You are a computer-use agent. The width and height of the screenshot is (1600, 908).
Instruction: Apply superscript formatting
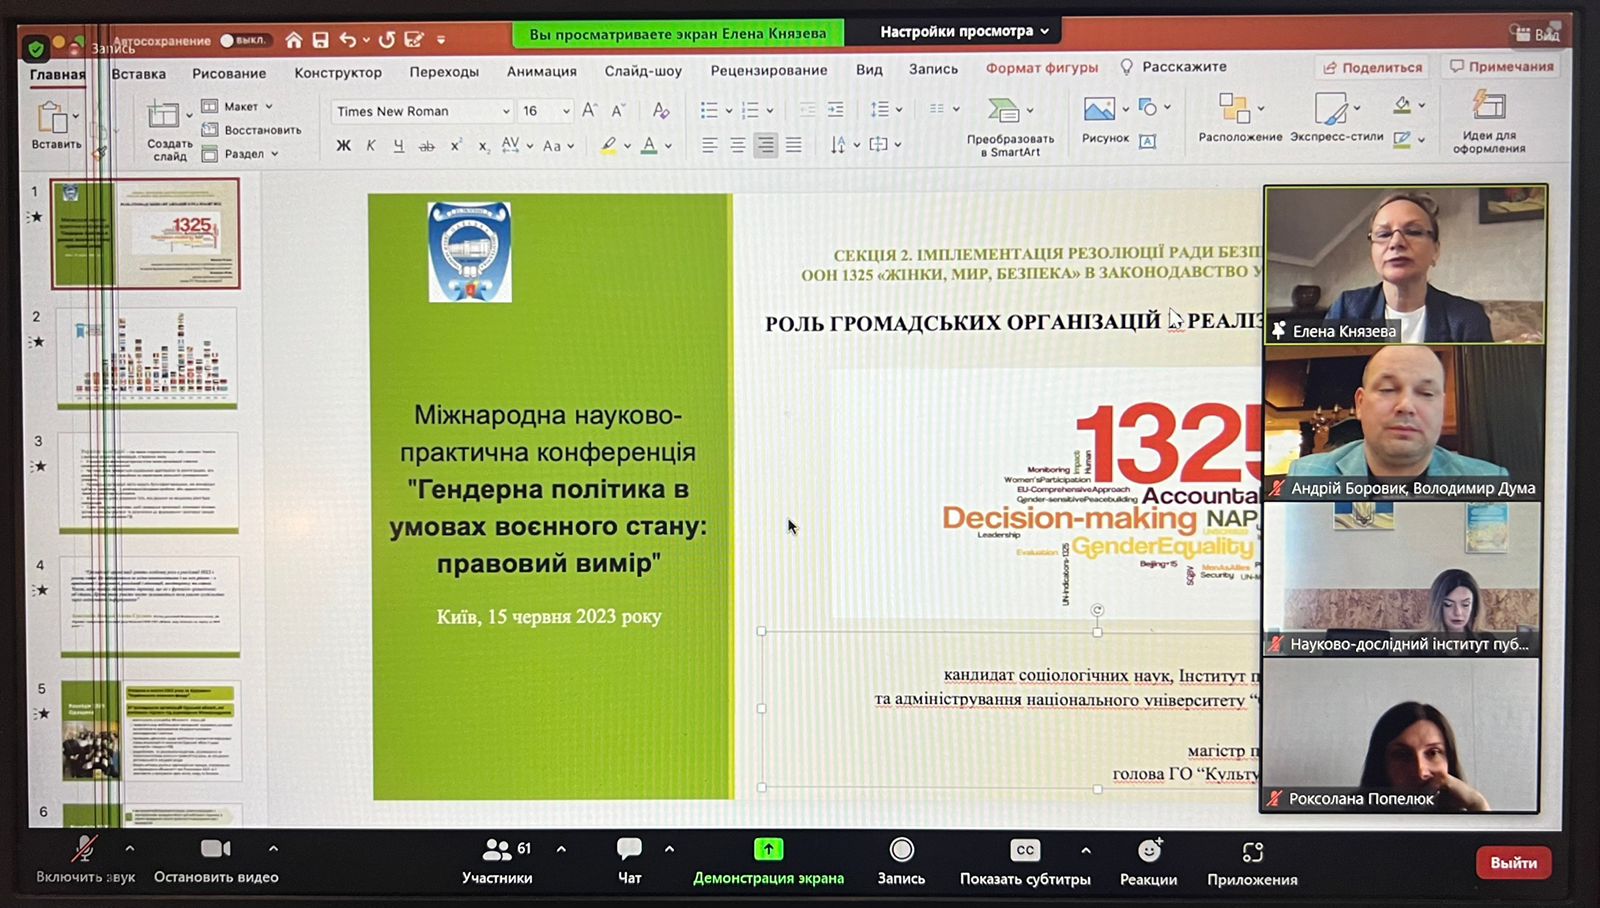(x=456, y=146)
